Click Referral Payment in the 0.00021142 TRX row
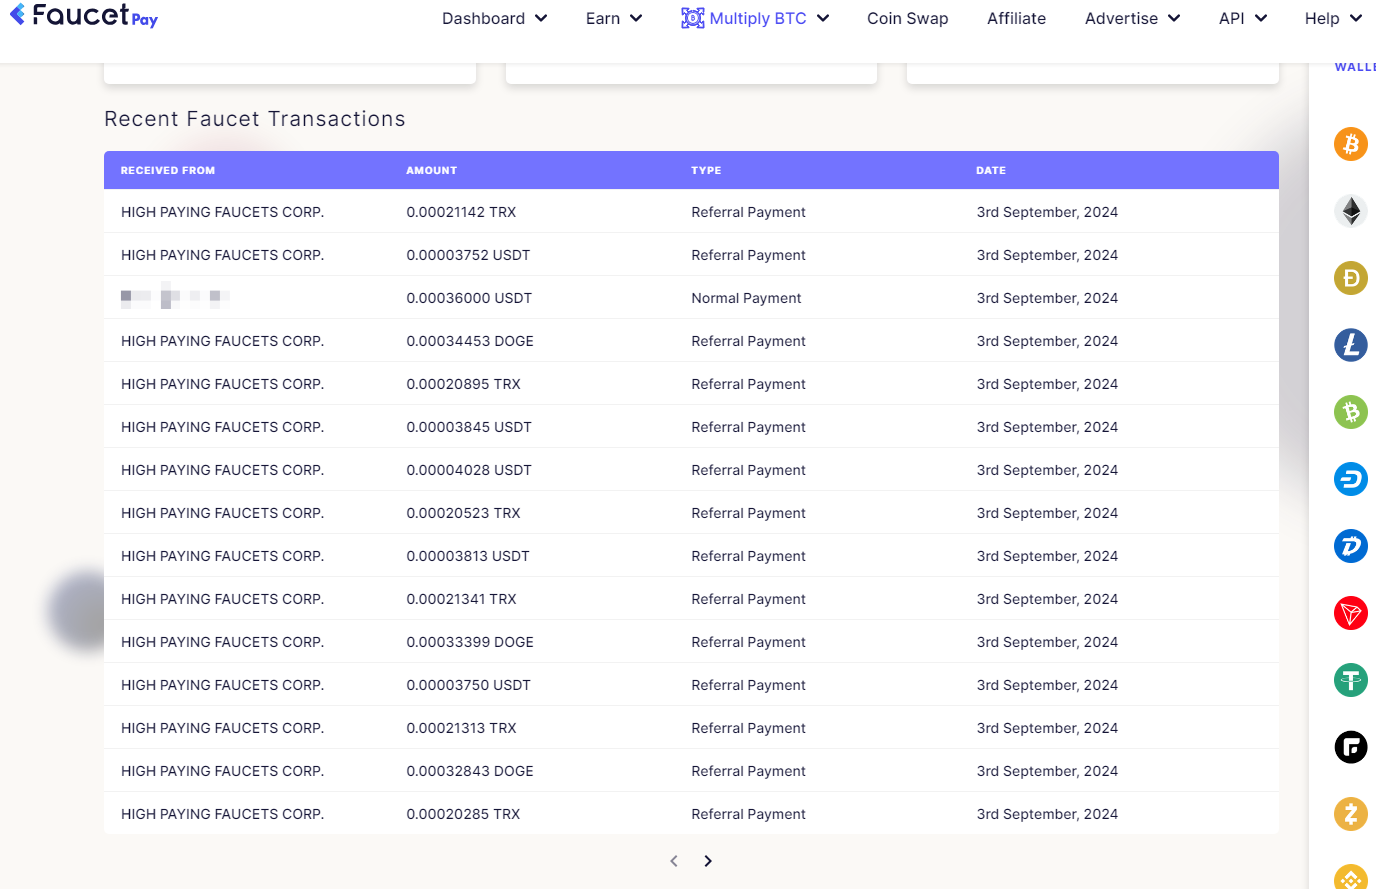Screen dimensions: 1376x889 (x=748, y=212)
